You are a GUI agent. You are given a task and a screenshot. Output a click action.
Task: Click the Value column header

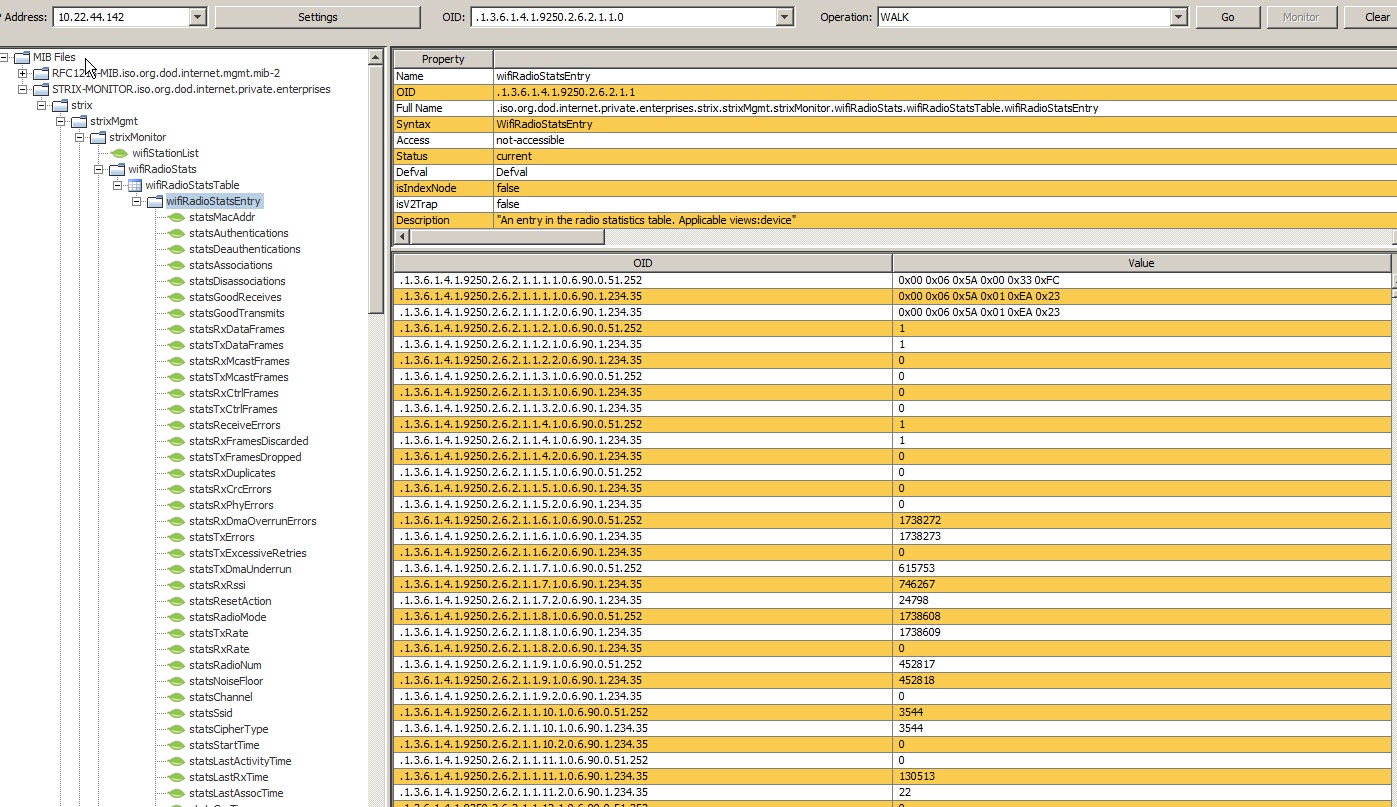[1141, 263]
